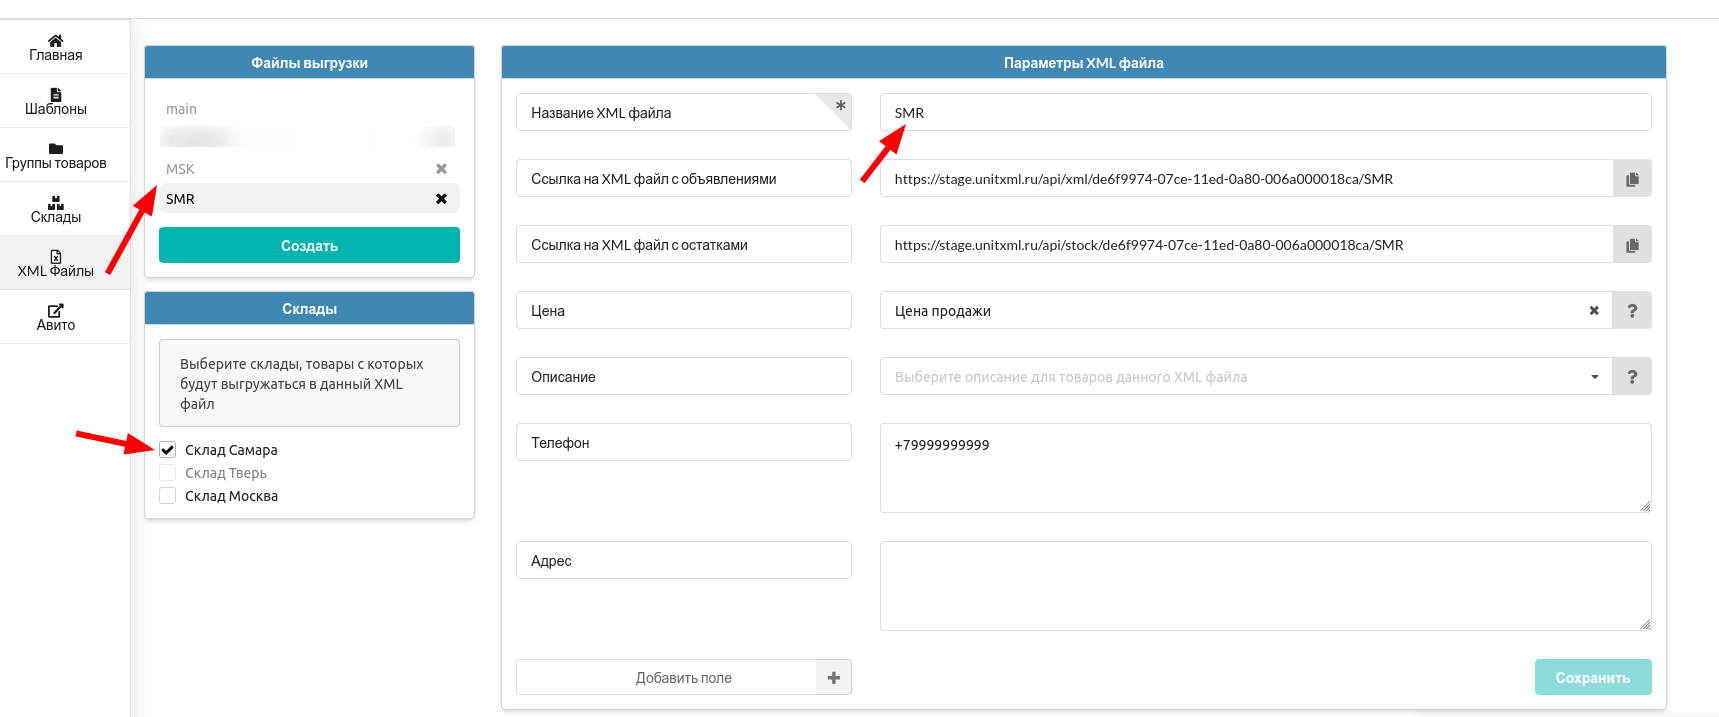
Task: Click the Сохранить button
Action: pyautogui.click(x=1593, y=677)
